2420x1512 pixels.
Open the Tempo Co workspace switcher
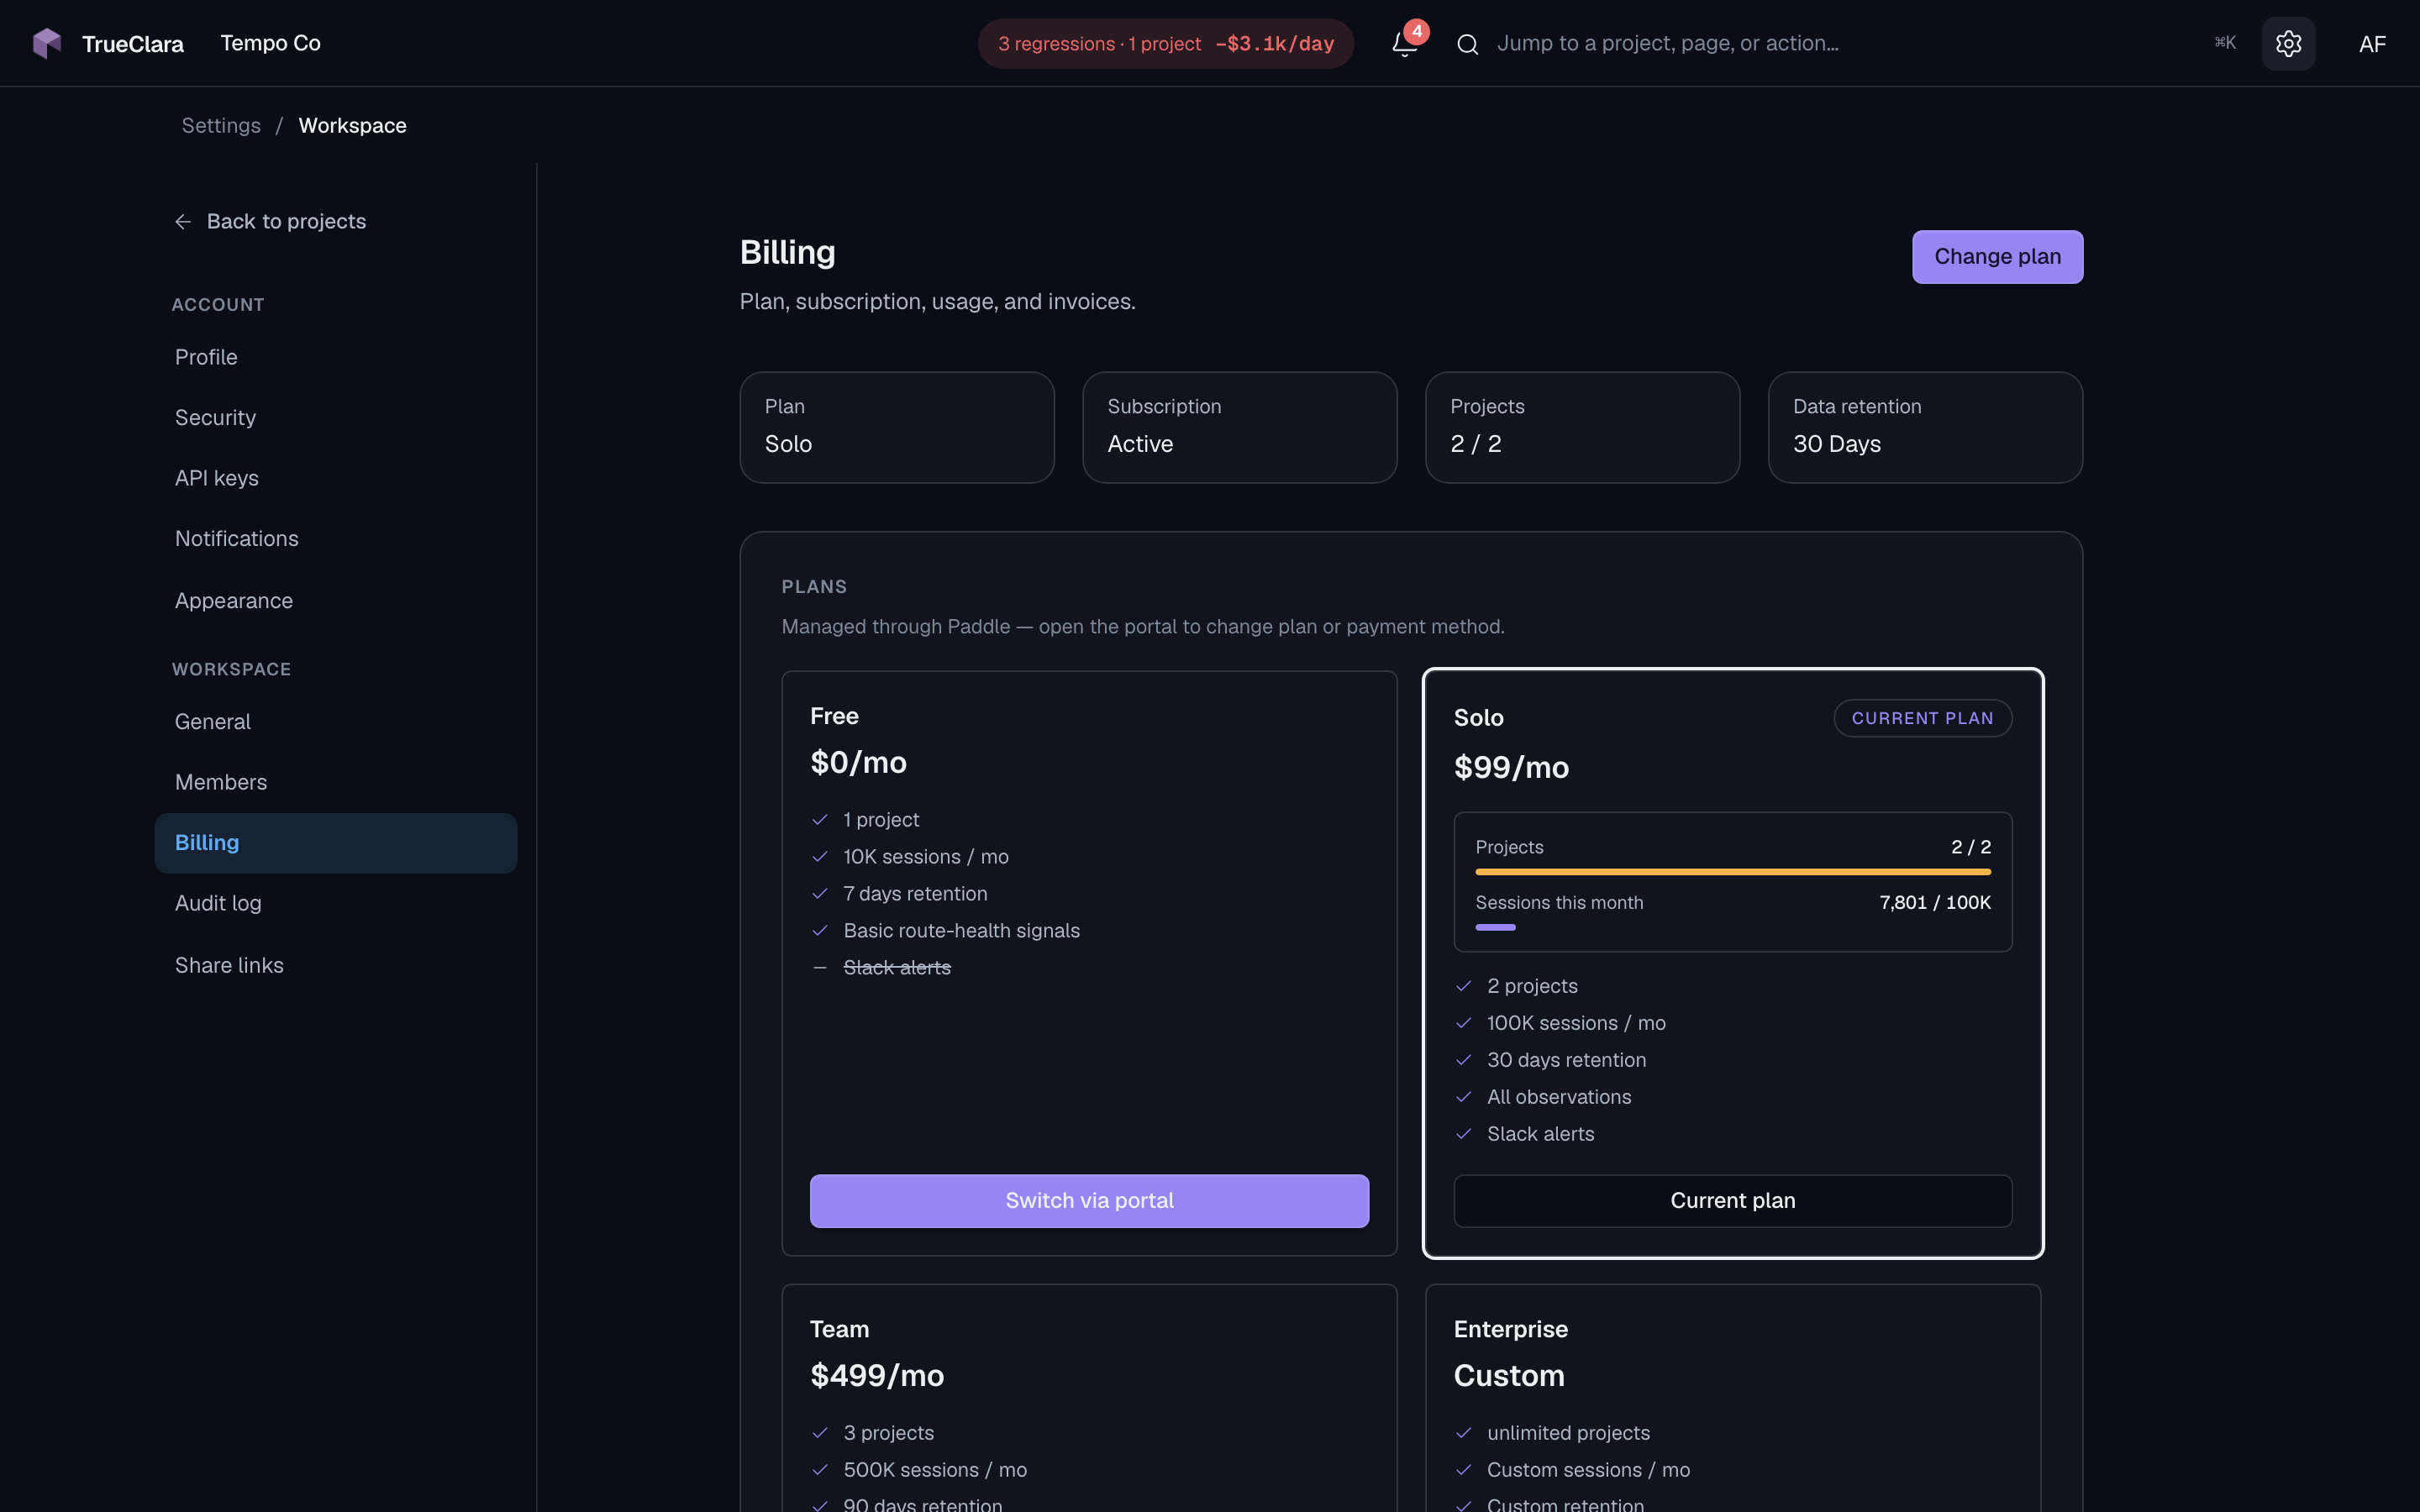[x=270, y=43]
